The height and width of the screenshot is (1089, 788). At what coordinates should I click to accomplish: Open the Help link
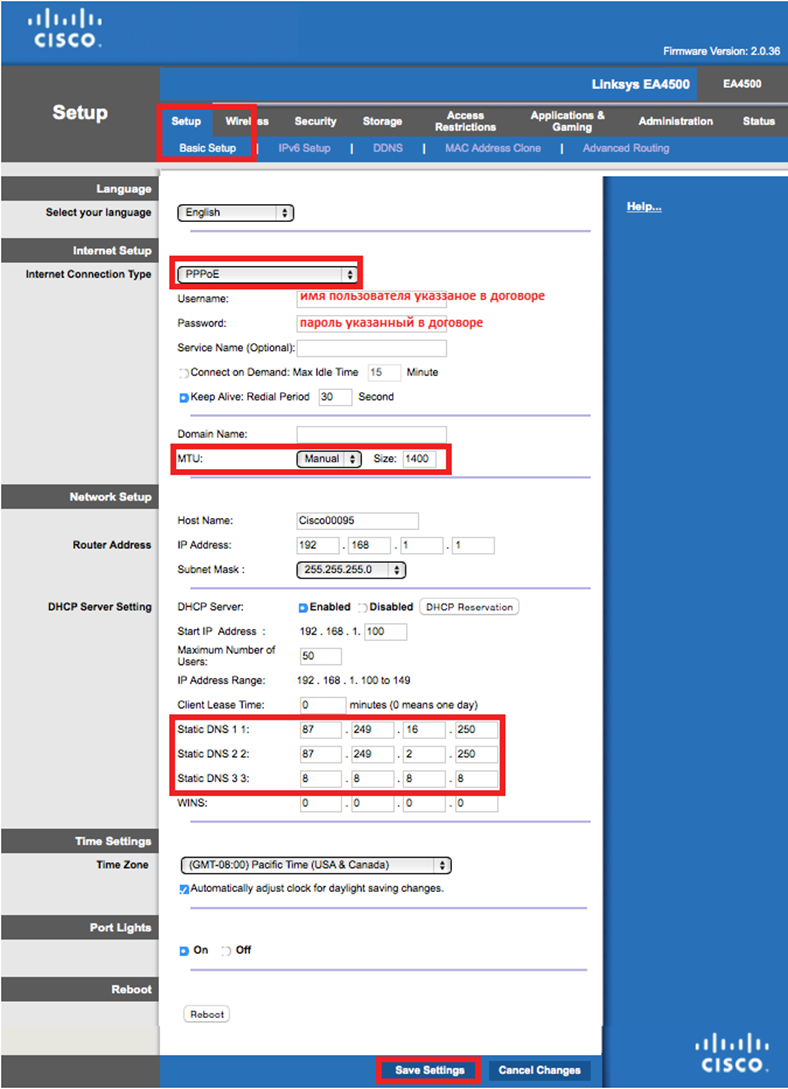click(644, 206)
